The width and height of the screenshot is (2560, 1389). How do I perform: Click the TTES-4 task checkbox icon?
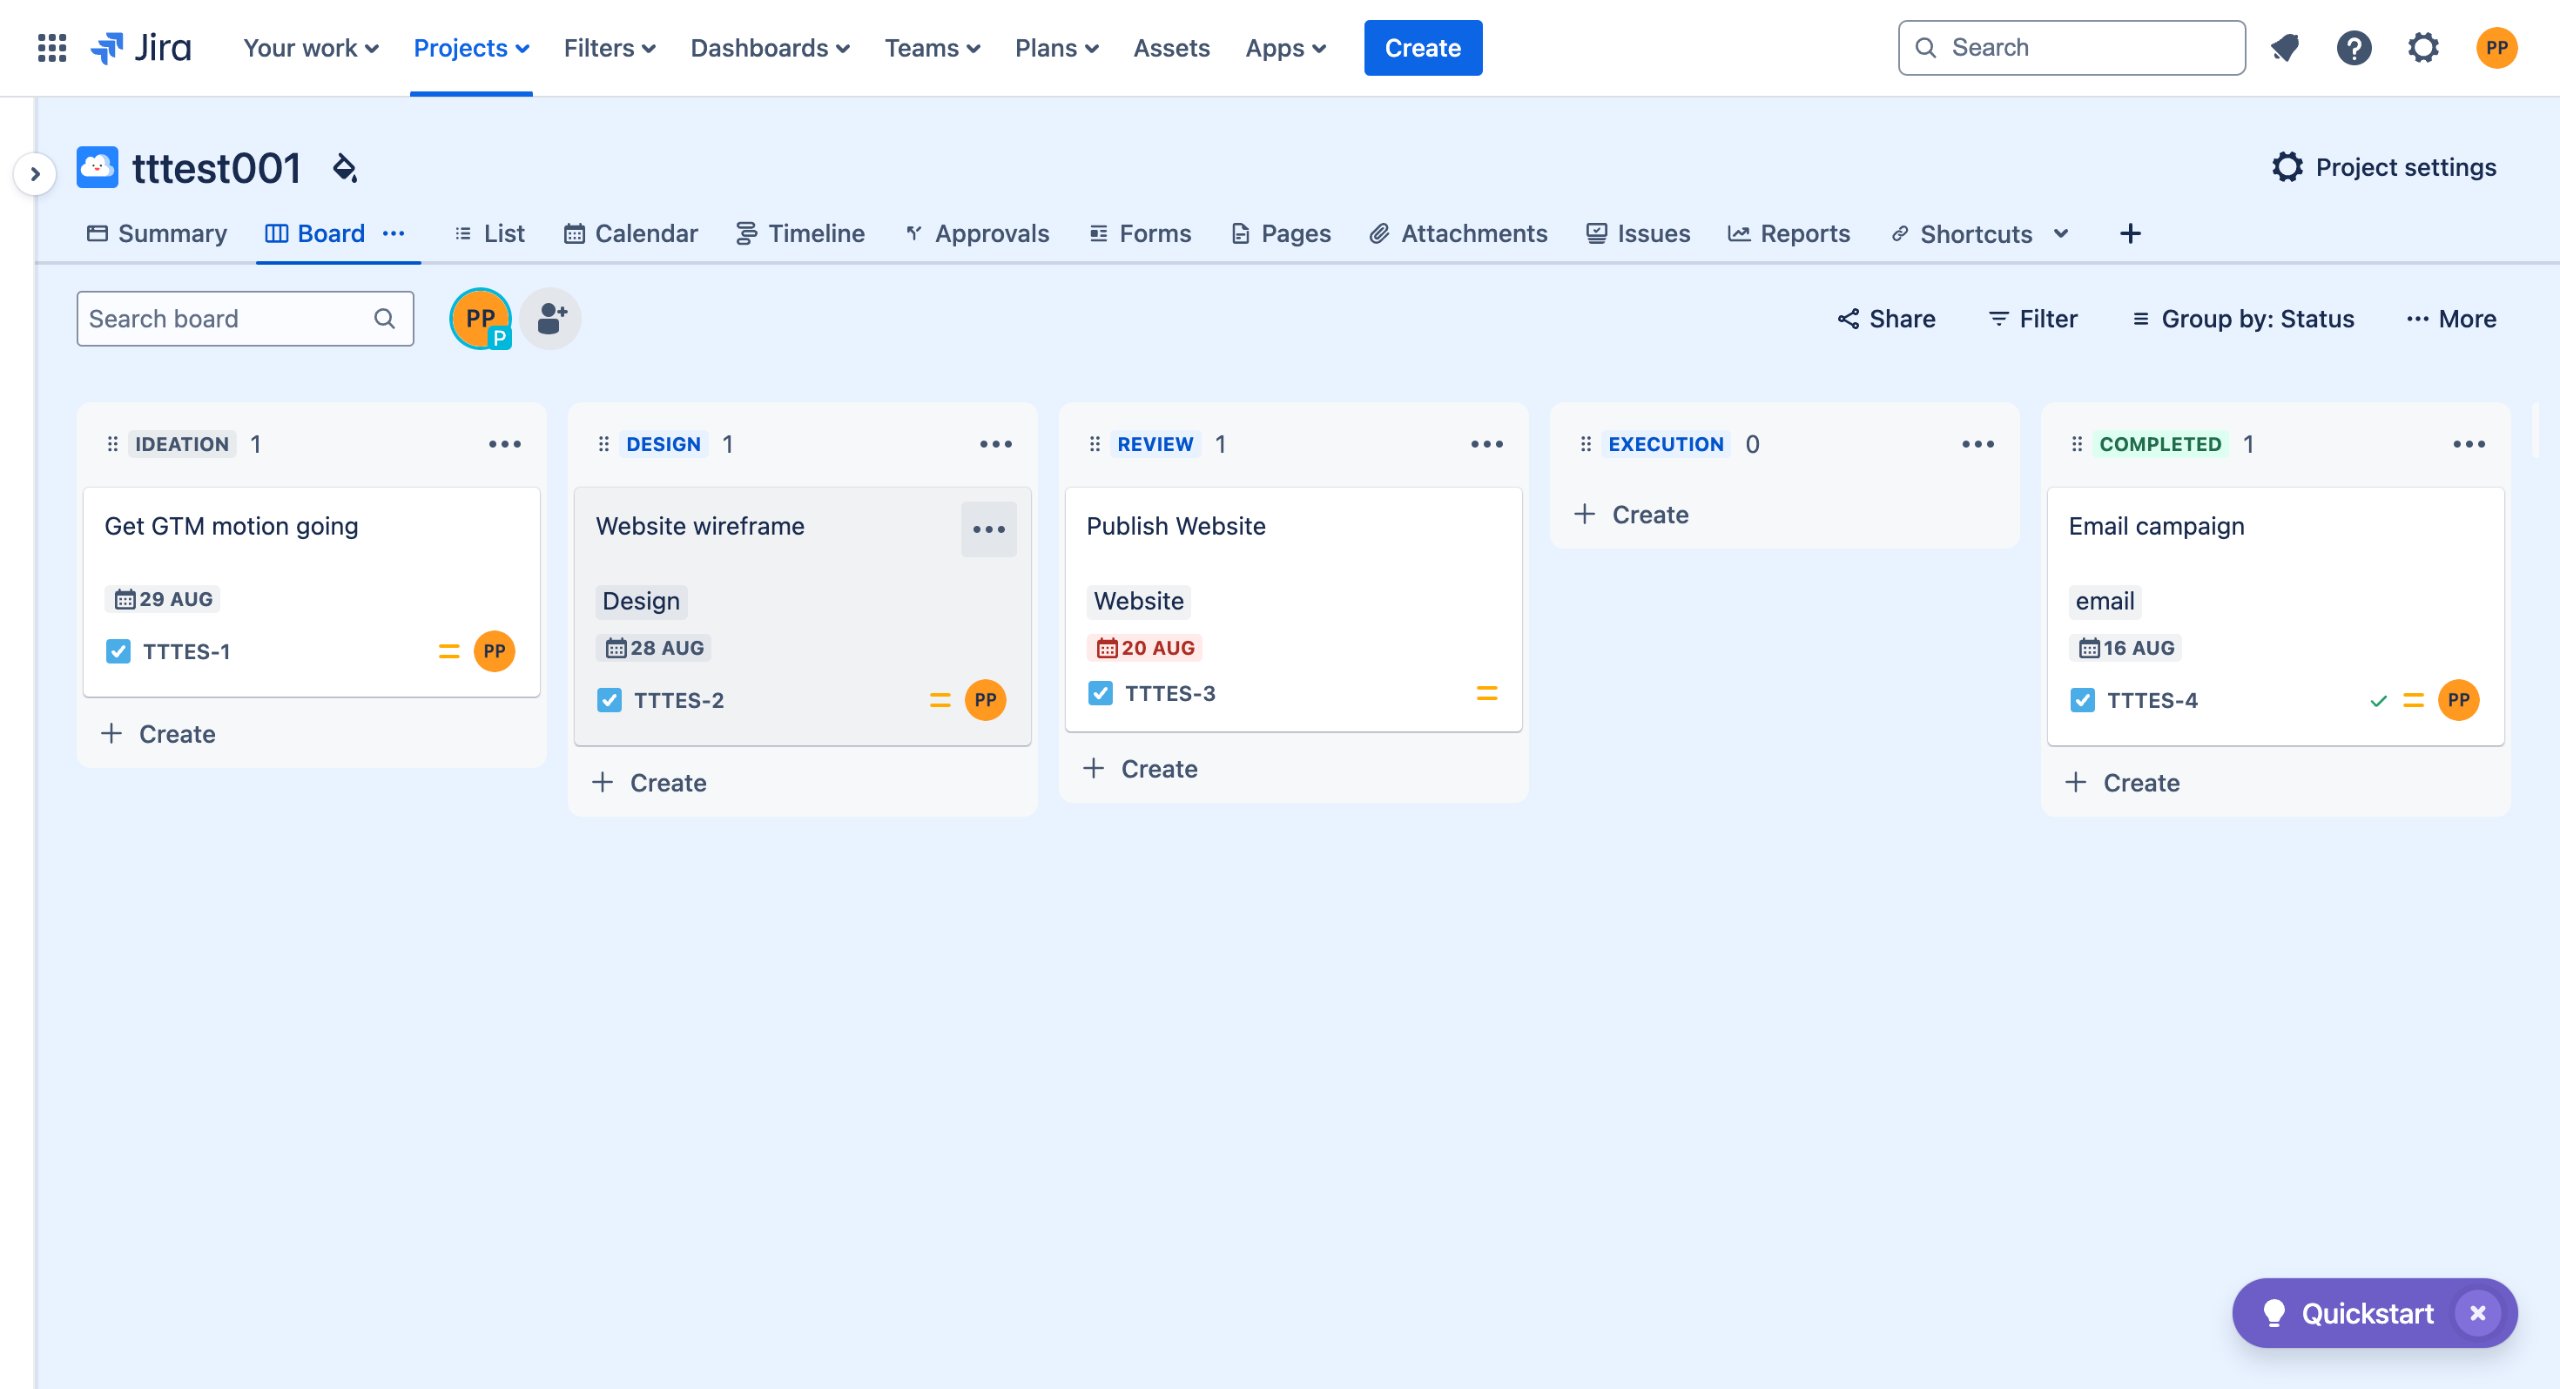click(2083, 700)
